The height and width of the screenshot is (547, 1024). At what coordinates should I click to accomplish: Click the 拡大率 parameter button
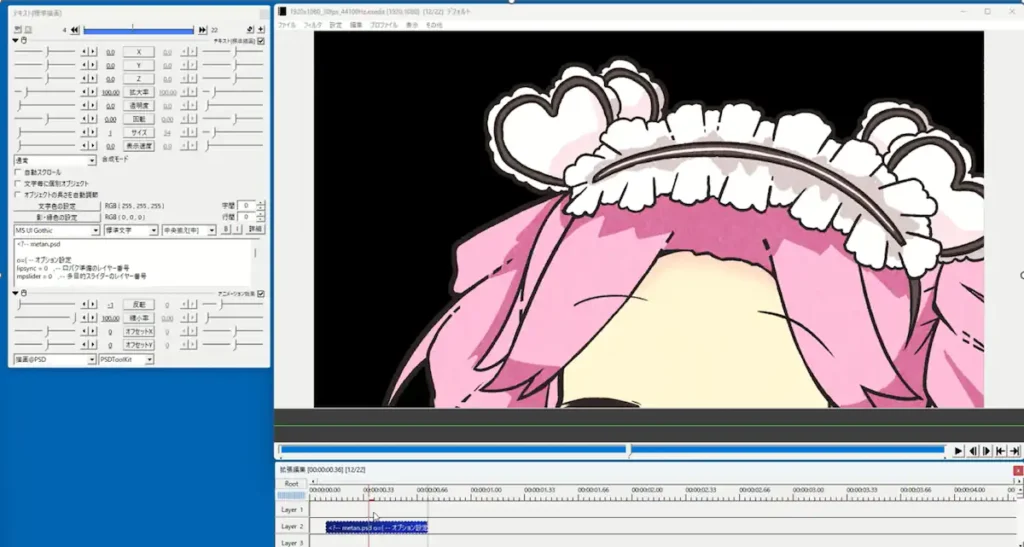pyautogui.click(x=138, y=92)
